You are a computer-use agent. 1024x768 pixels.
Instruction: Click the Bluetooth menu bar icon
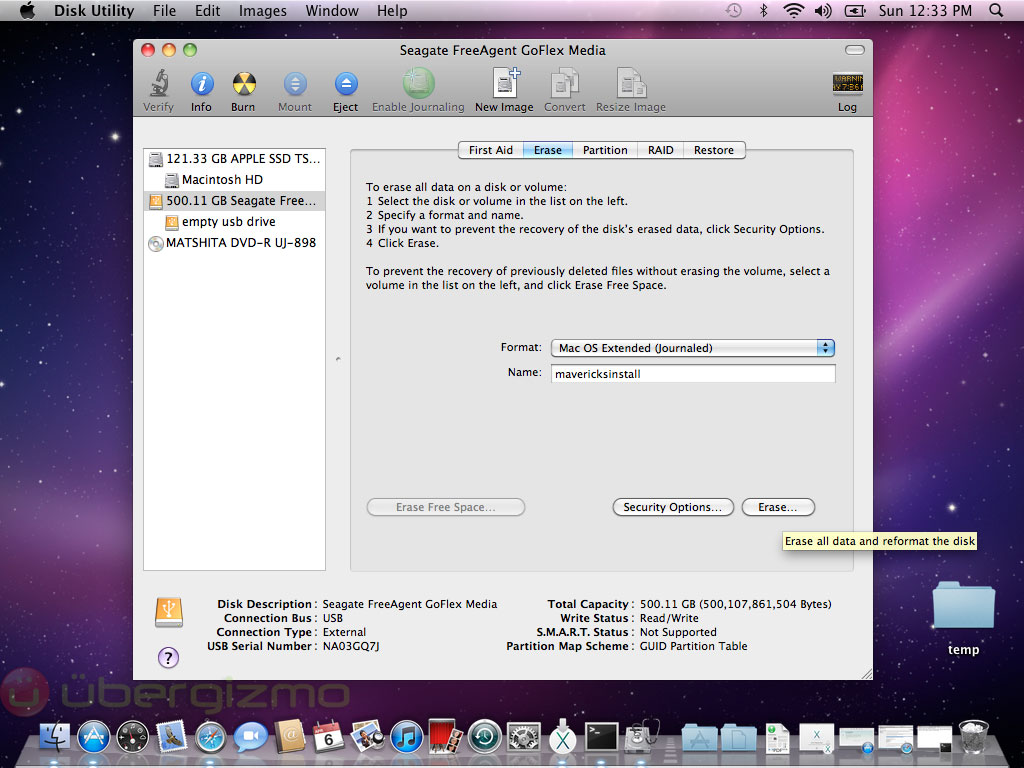pyautogui.click(x=763, y=10)
